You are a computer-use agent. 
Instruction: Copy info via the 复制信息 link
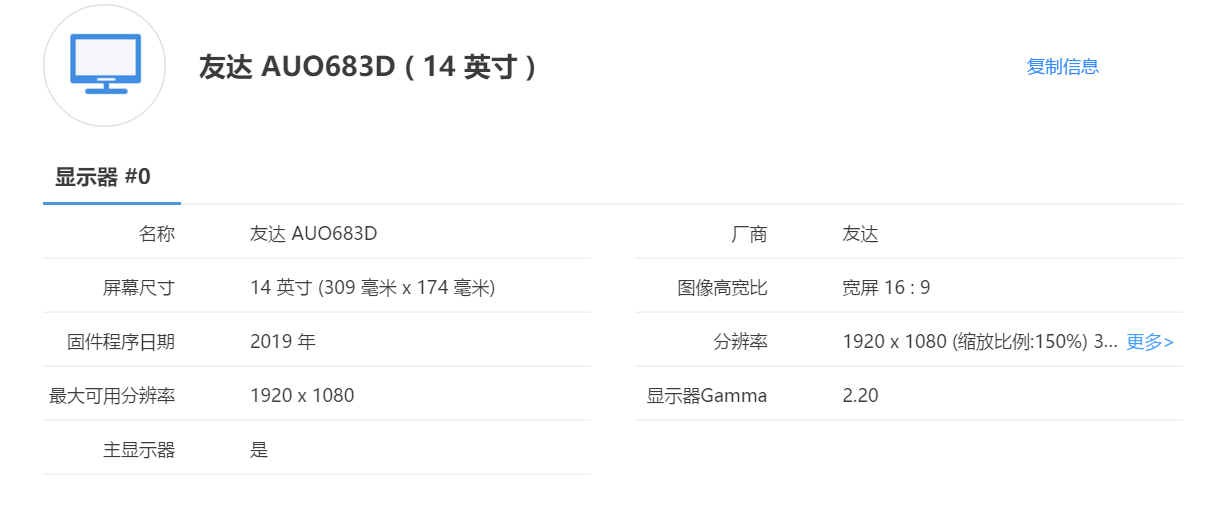[x=1062, y=67]
